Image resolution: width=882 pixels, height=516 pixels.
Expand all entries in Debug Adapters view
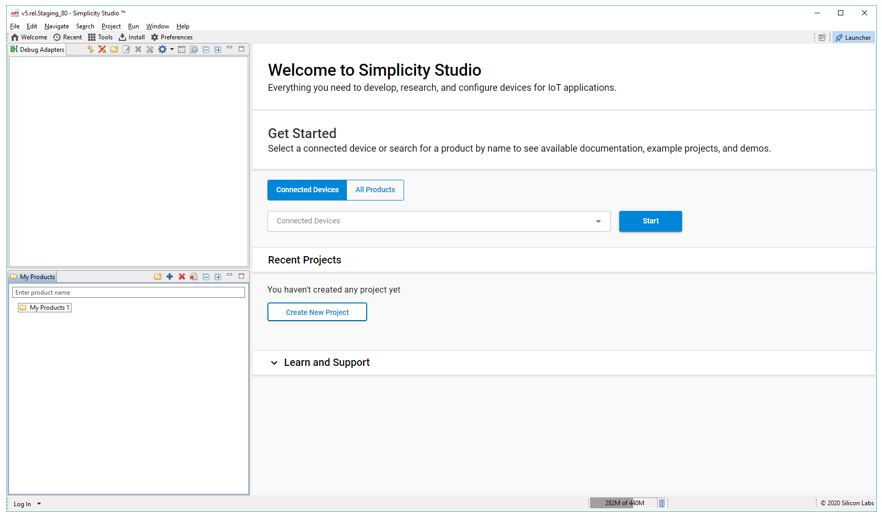(x=218, y=50)
